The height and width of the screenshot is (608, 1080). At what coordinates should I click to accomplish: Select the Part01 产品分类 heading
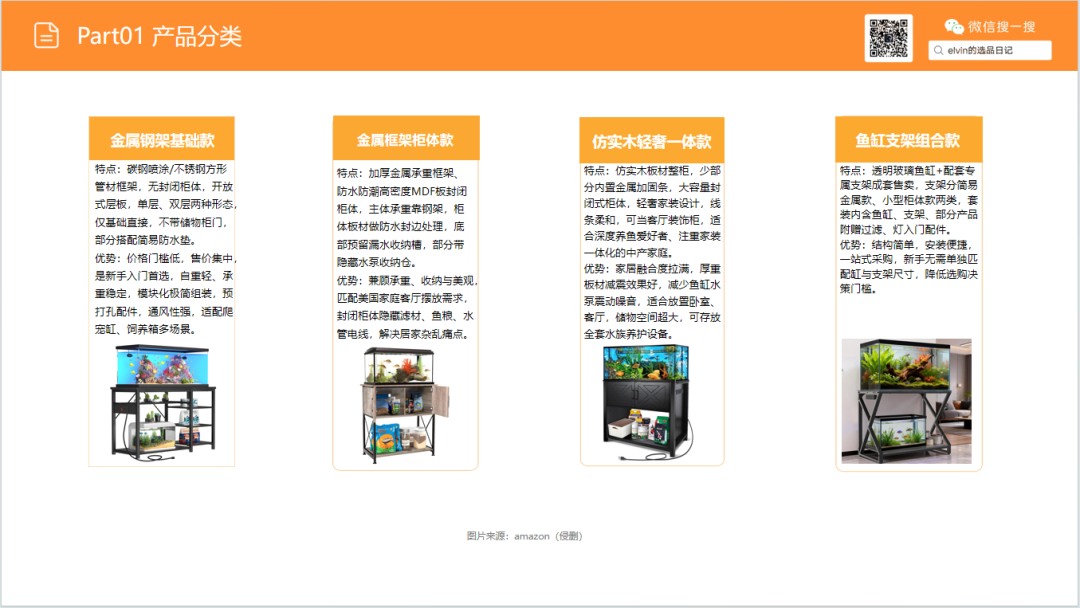tap(159, 36)
